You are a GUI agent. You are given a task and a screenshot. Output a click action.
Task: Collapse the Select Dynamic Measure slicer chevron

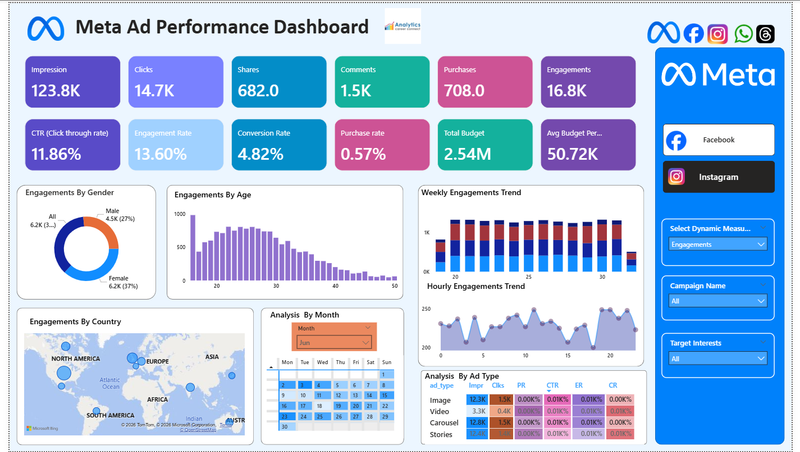pos(763,228)
